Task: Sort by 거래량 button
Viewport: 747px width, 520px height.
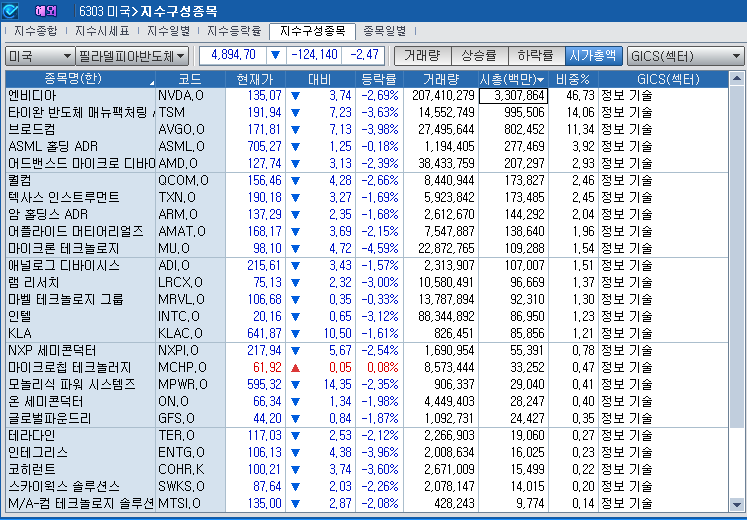Action: [x=422, y=56]
